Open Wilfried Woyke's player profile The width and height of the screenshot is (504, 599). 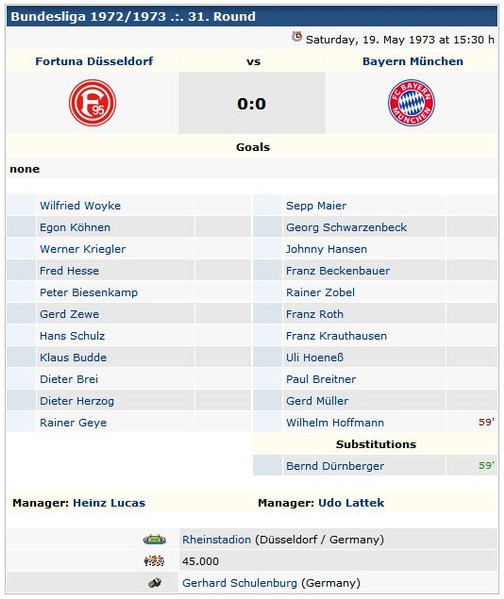tap(80, 206)
